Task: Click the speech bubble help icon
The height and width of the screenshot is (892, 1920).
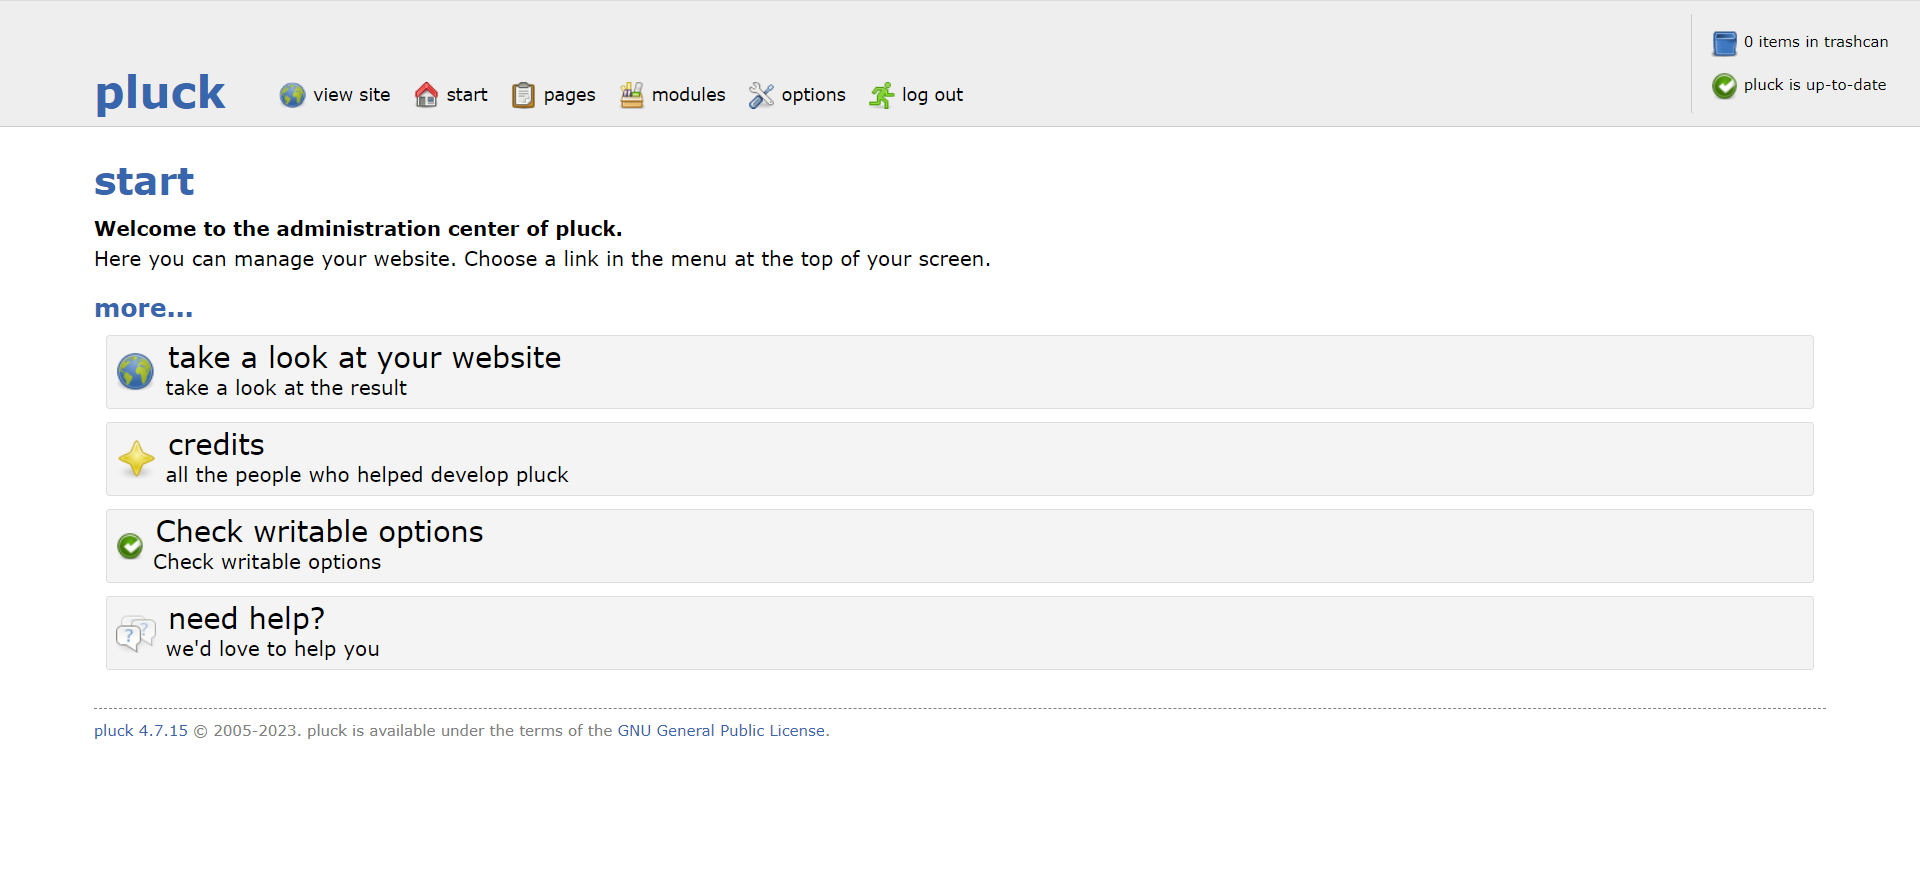Action: (136, 633)
